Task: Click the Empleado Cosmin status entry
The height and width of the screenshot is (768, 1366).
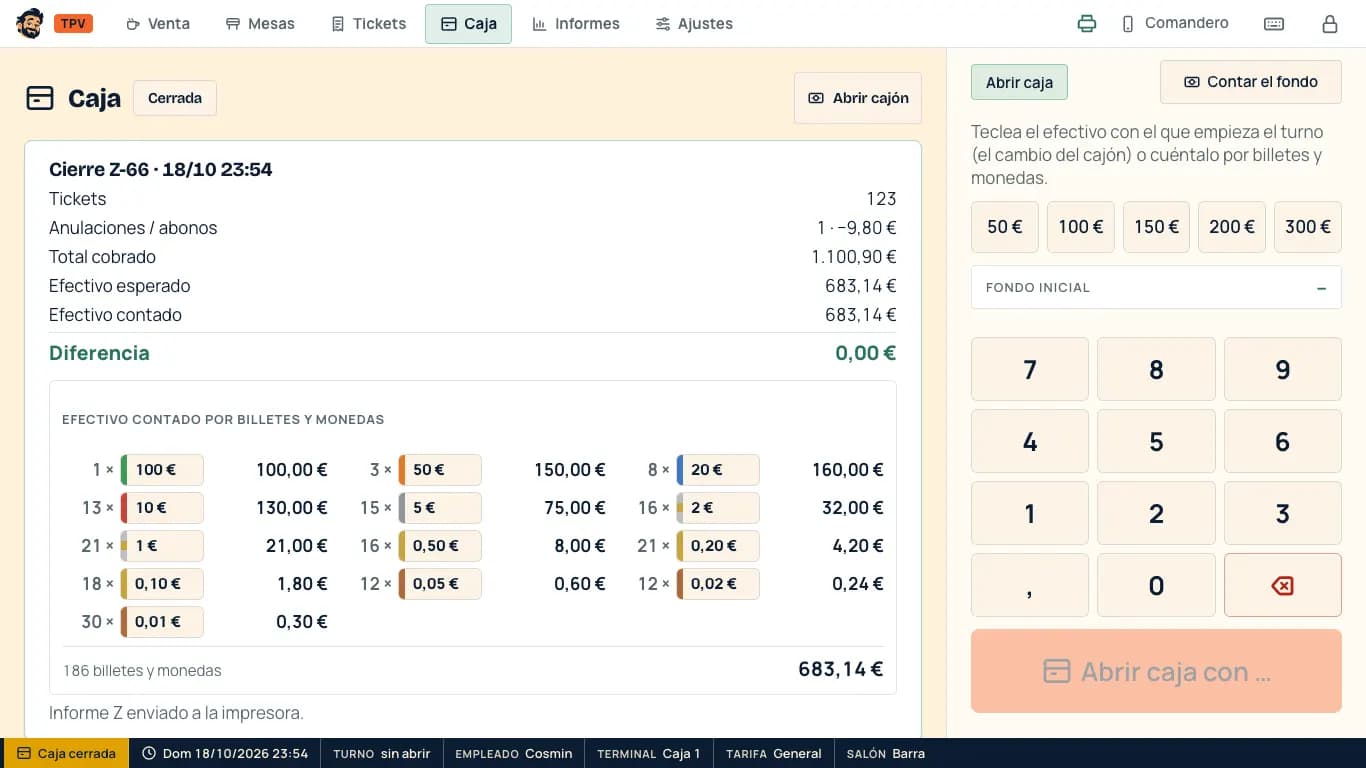Action: (513, 753)
